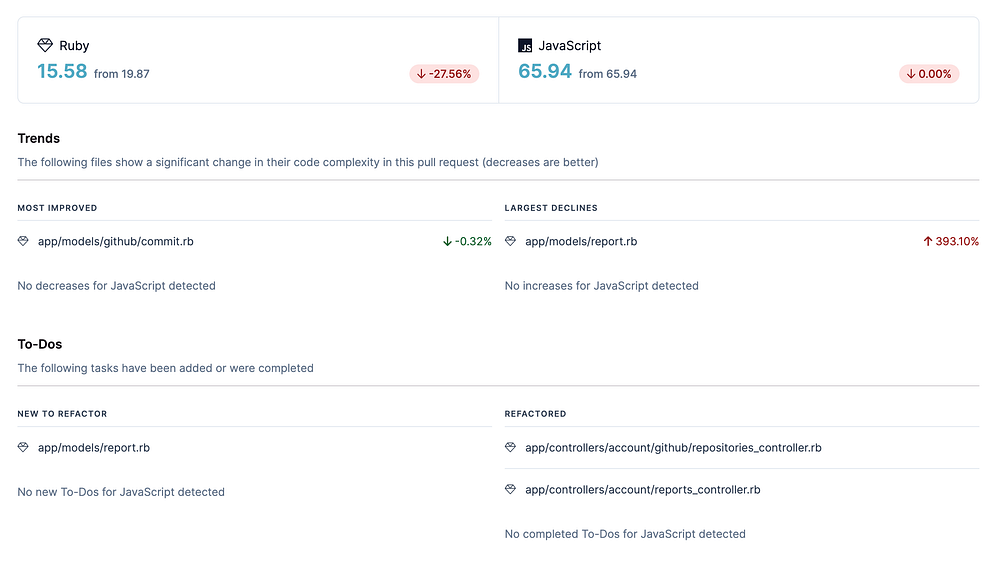Open app/controllers/account/reports_controller.rb link
1000x569 pixels.
coord(642,490)
